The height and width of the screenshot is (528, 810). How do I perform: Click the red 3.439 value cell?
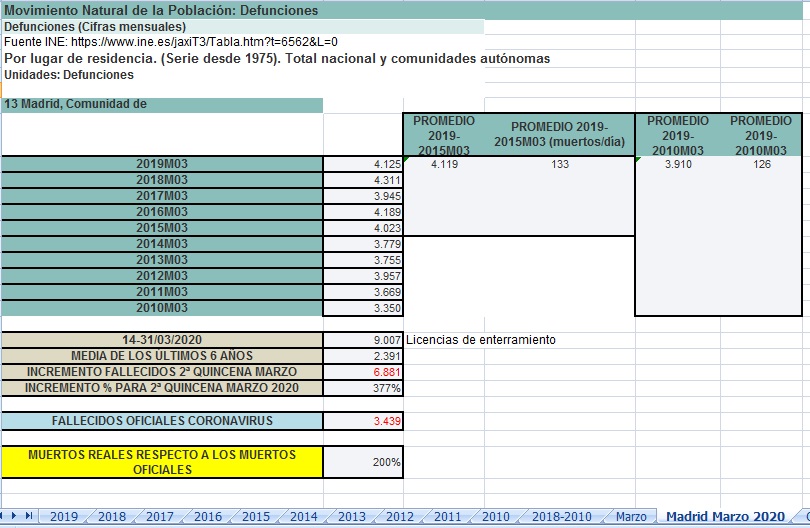click(363, 421)
